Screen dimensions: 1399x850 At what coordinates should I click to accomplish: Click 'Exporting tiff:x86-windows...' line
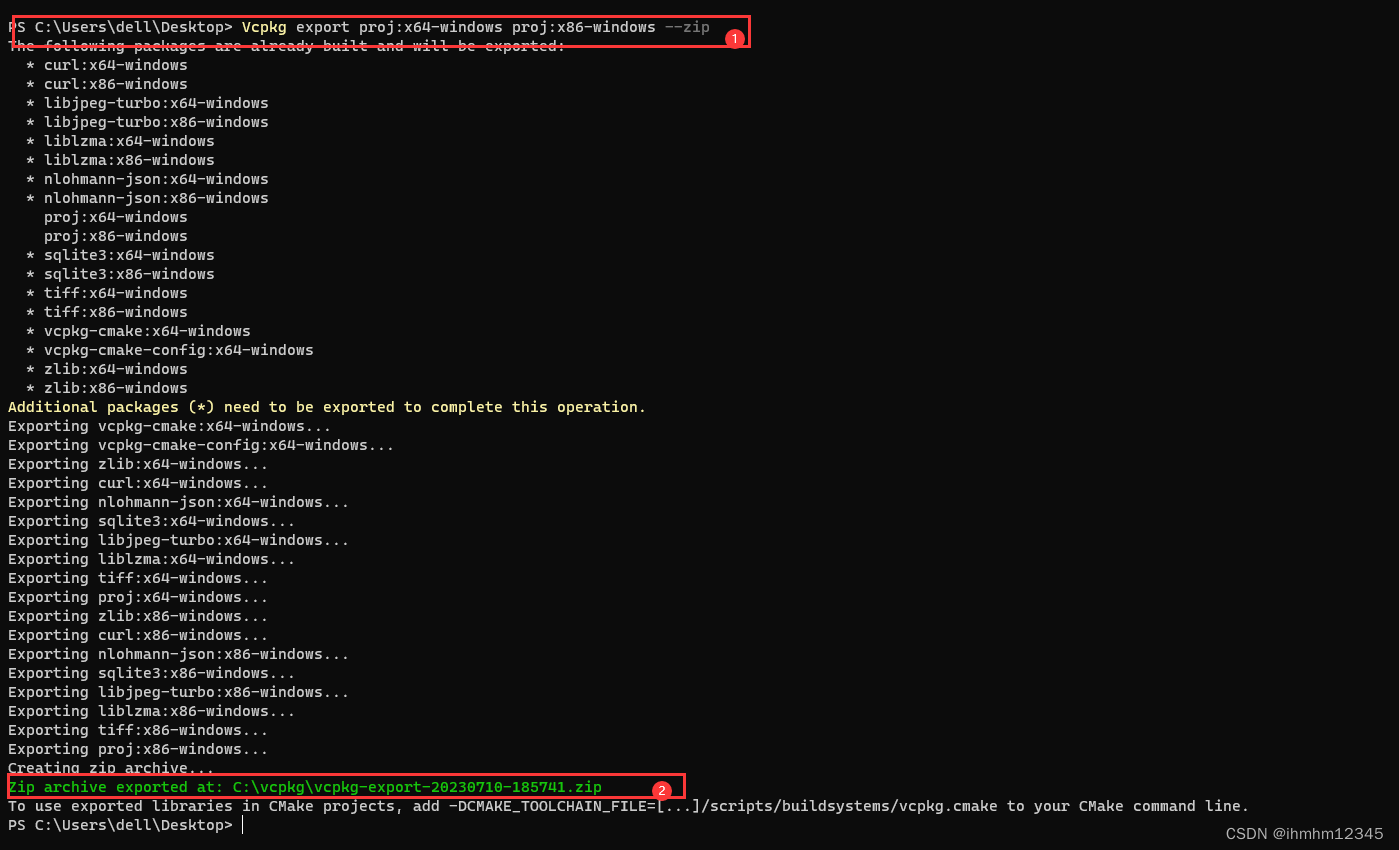tap(138, 730)
